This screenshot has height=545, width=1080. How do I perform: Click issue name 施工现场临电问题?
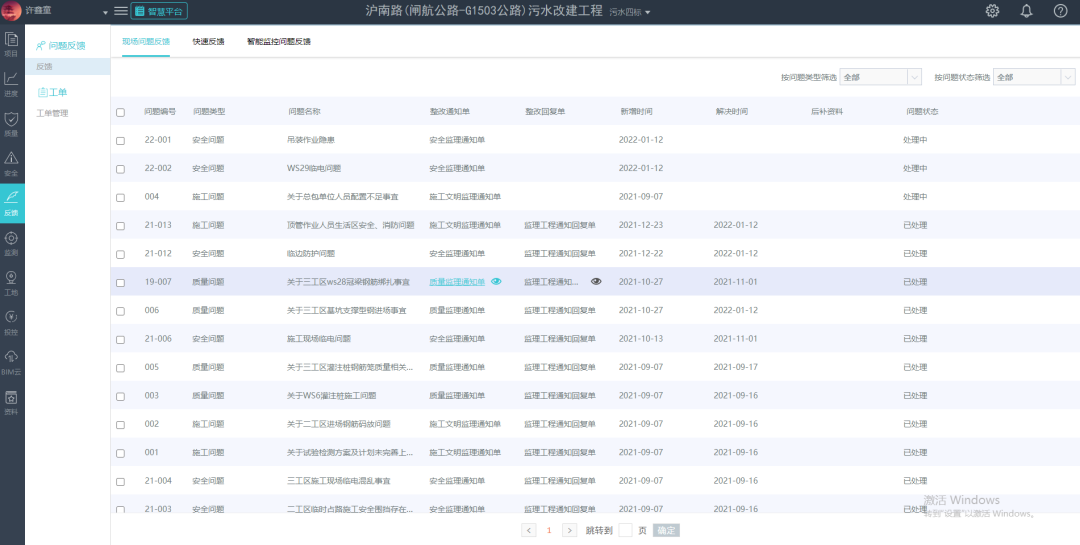pyautogui.click(x=319, y=339)
